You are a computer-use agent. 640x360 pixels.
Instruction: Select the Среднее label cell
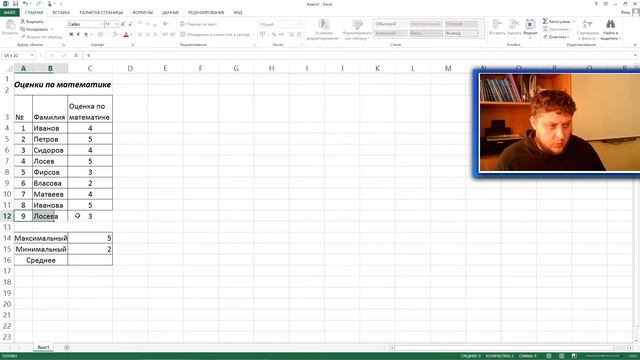pos(41,260)
